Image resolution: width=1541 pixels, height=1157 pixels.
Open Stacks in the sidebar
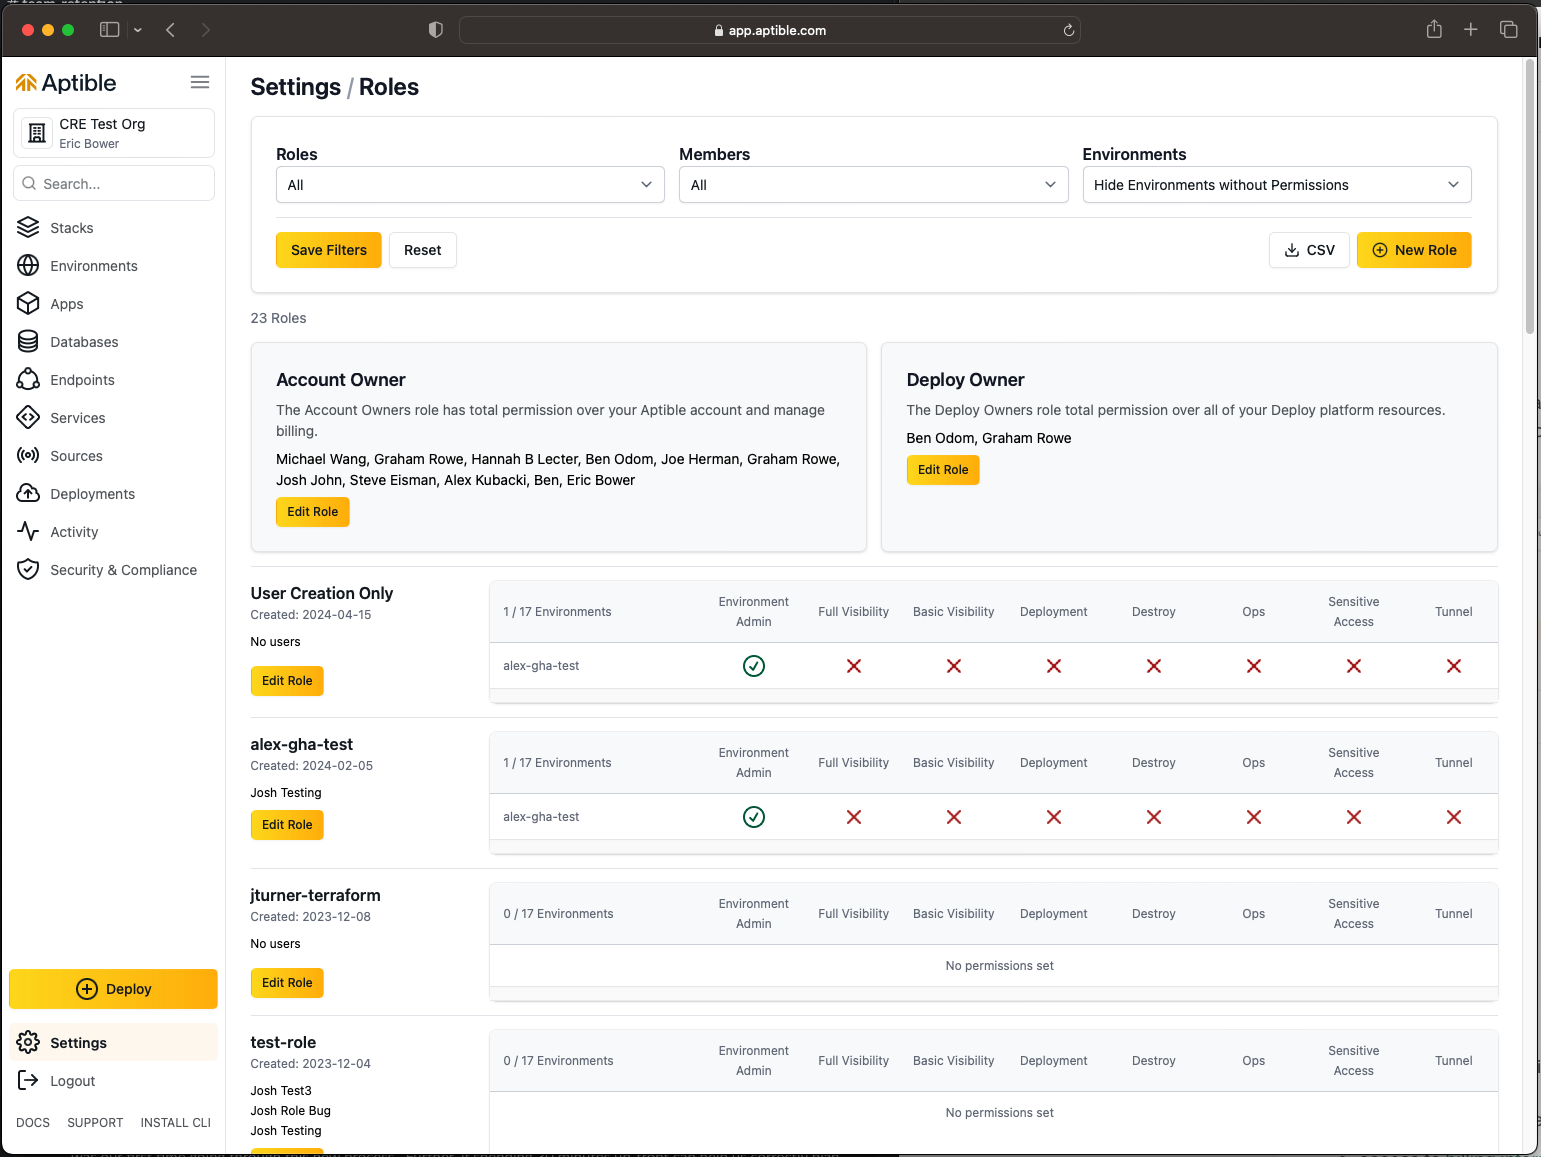pos(72,228)
